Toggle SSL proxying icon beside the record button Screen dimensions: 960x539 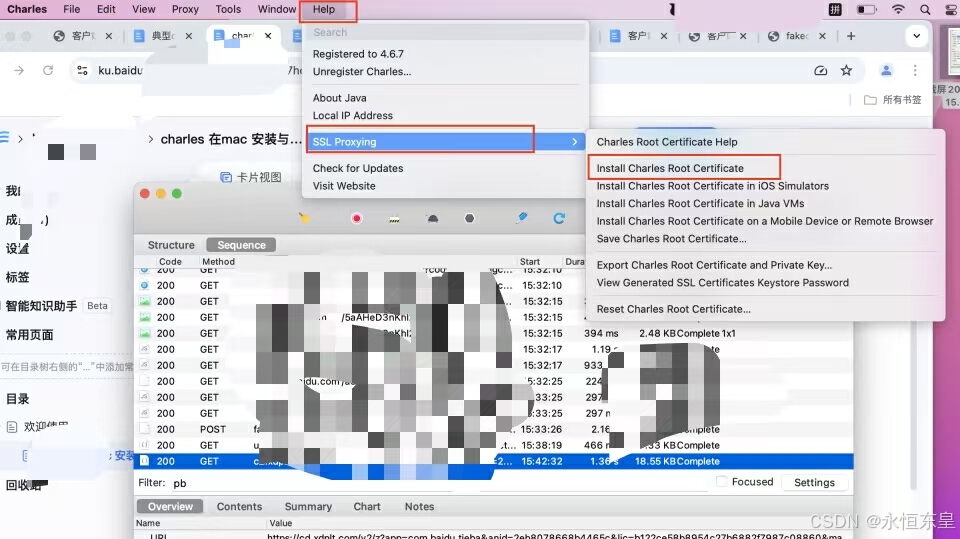(394, 219)
